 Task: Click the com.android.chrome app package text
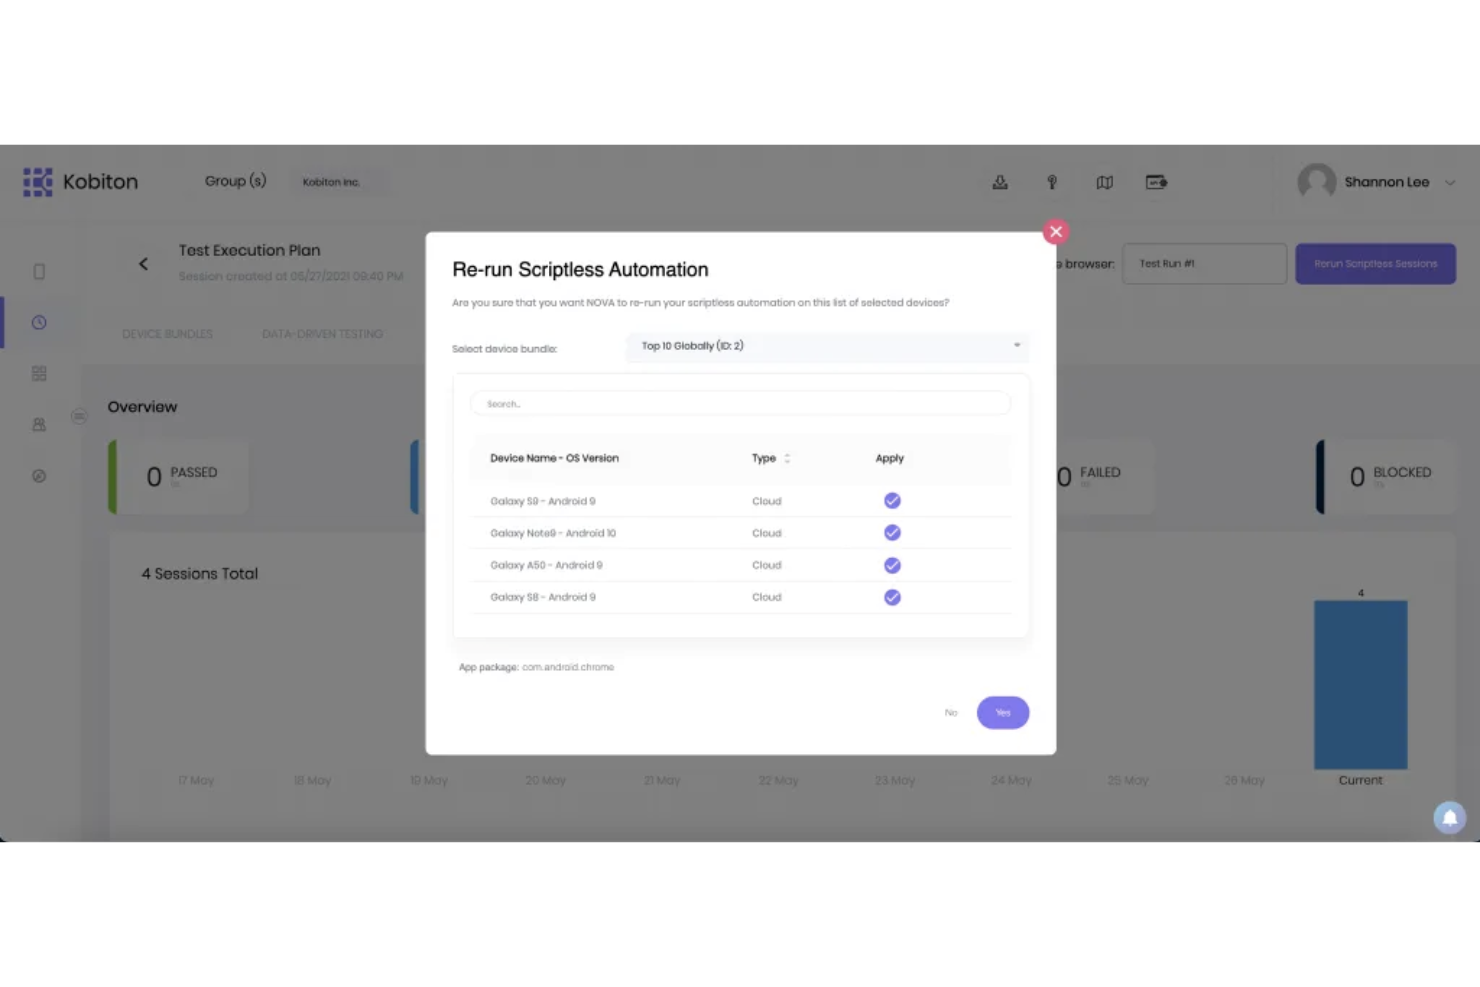568,667
